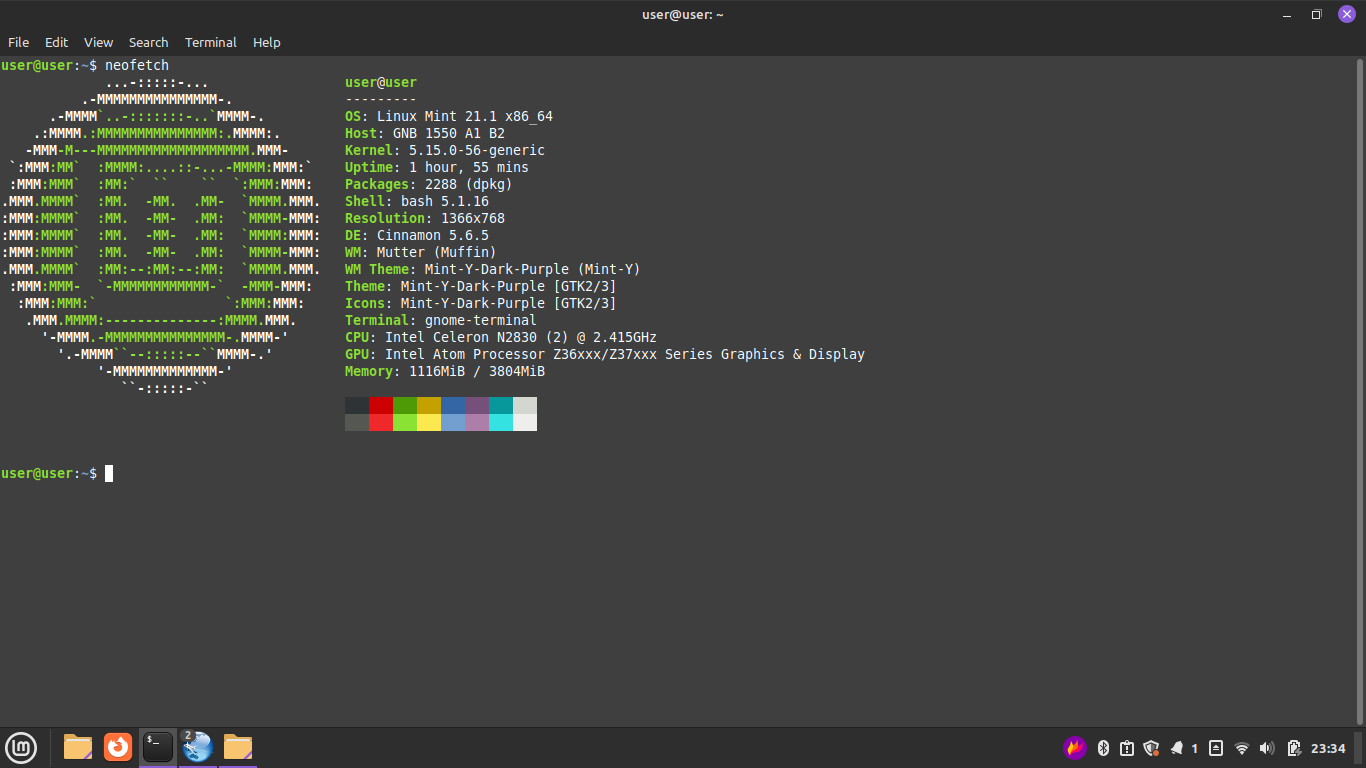1366x768 pixels.
Task: Show notifications via the bell icon
Action: pyautogui.click(x=1177, y=748)
